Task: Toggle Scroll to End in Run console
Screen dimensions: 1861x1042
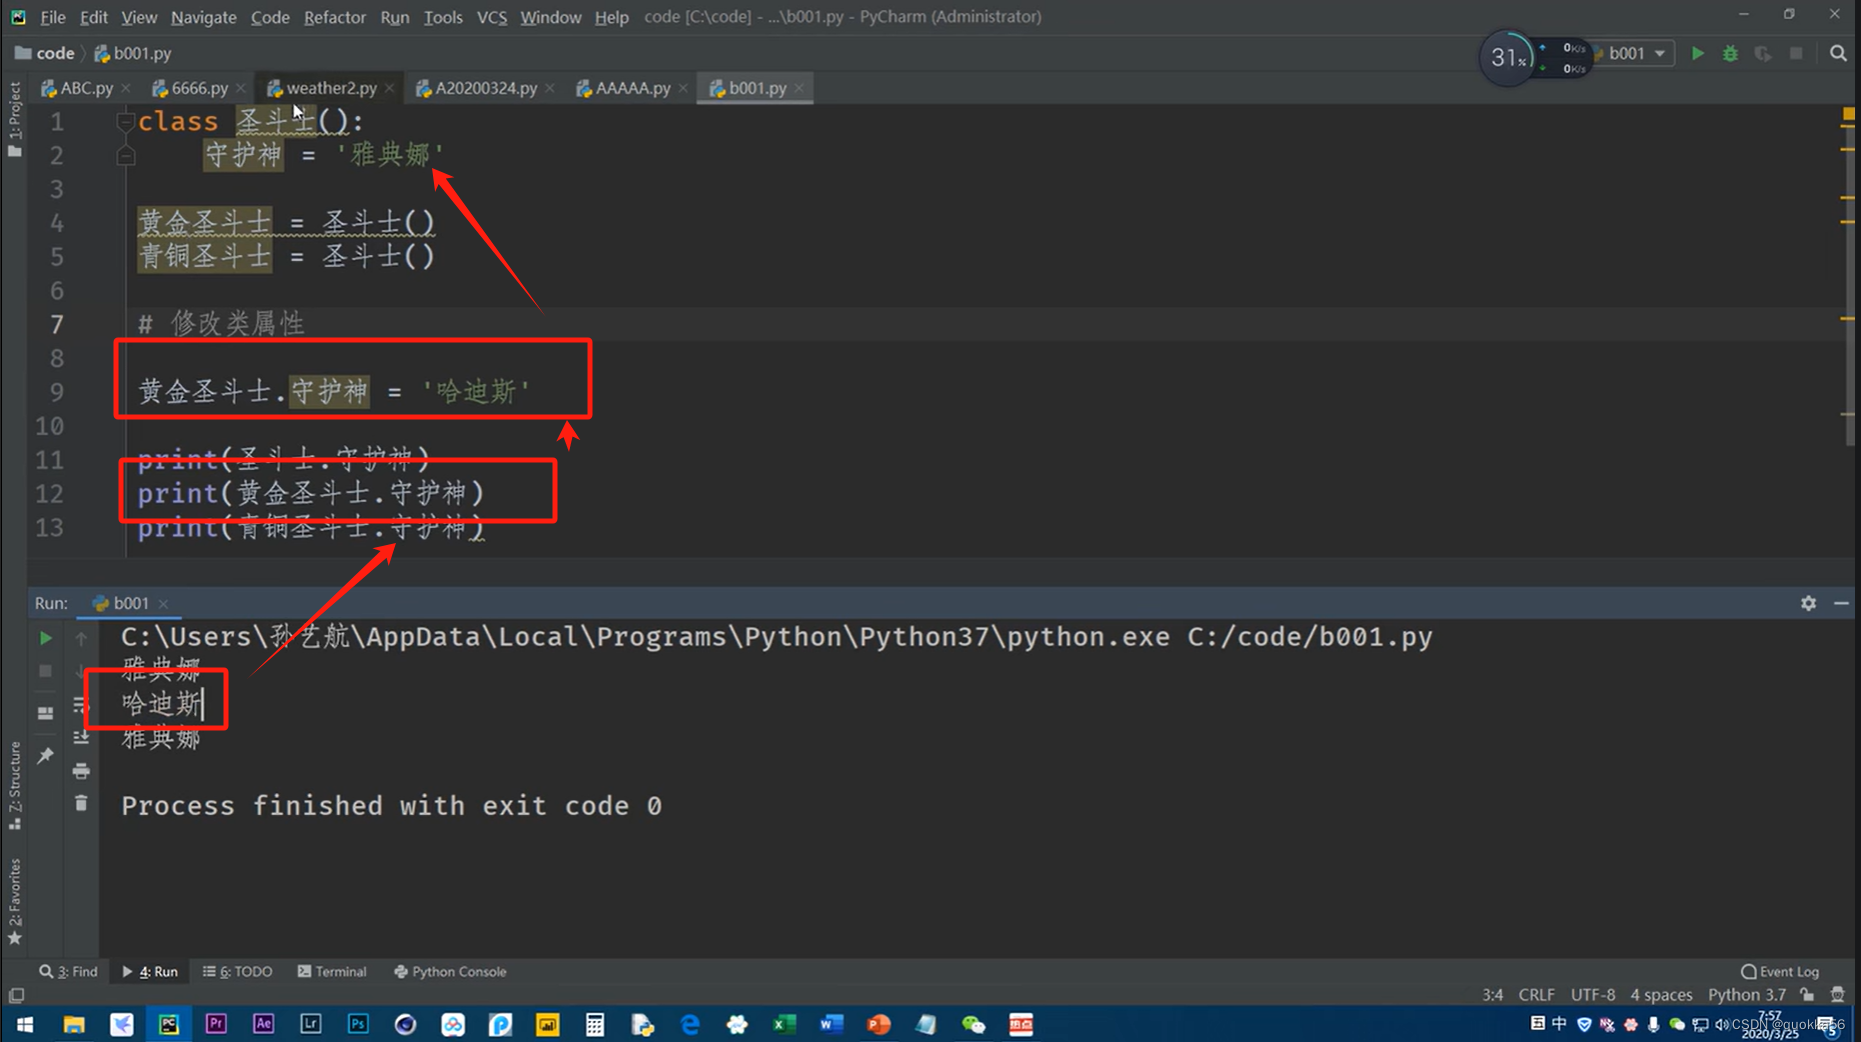Action: point(81,738)
